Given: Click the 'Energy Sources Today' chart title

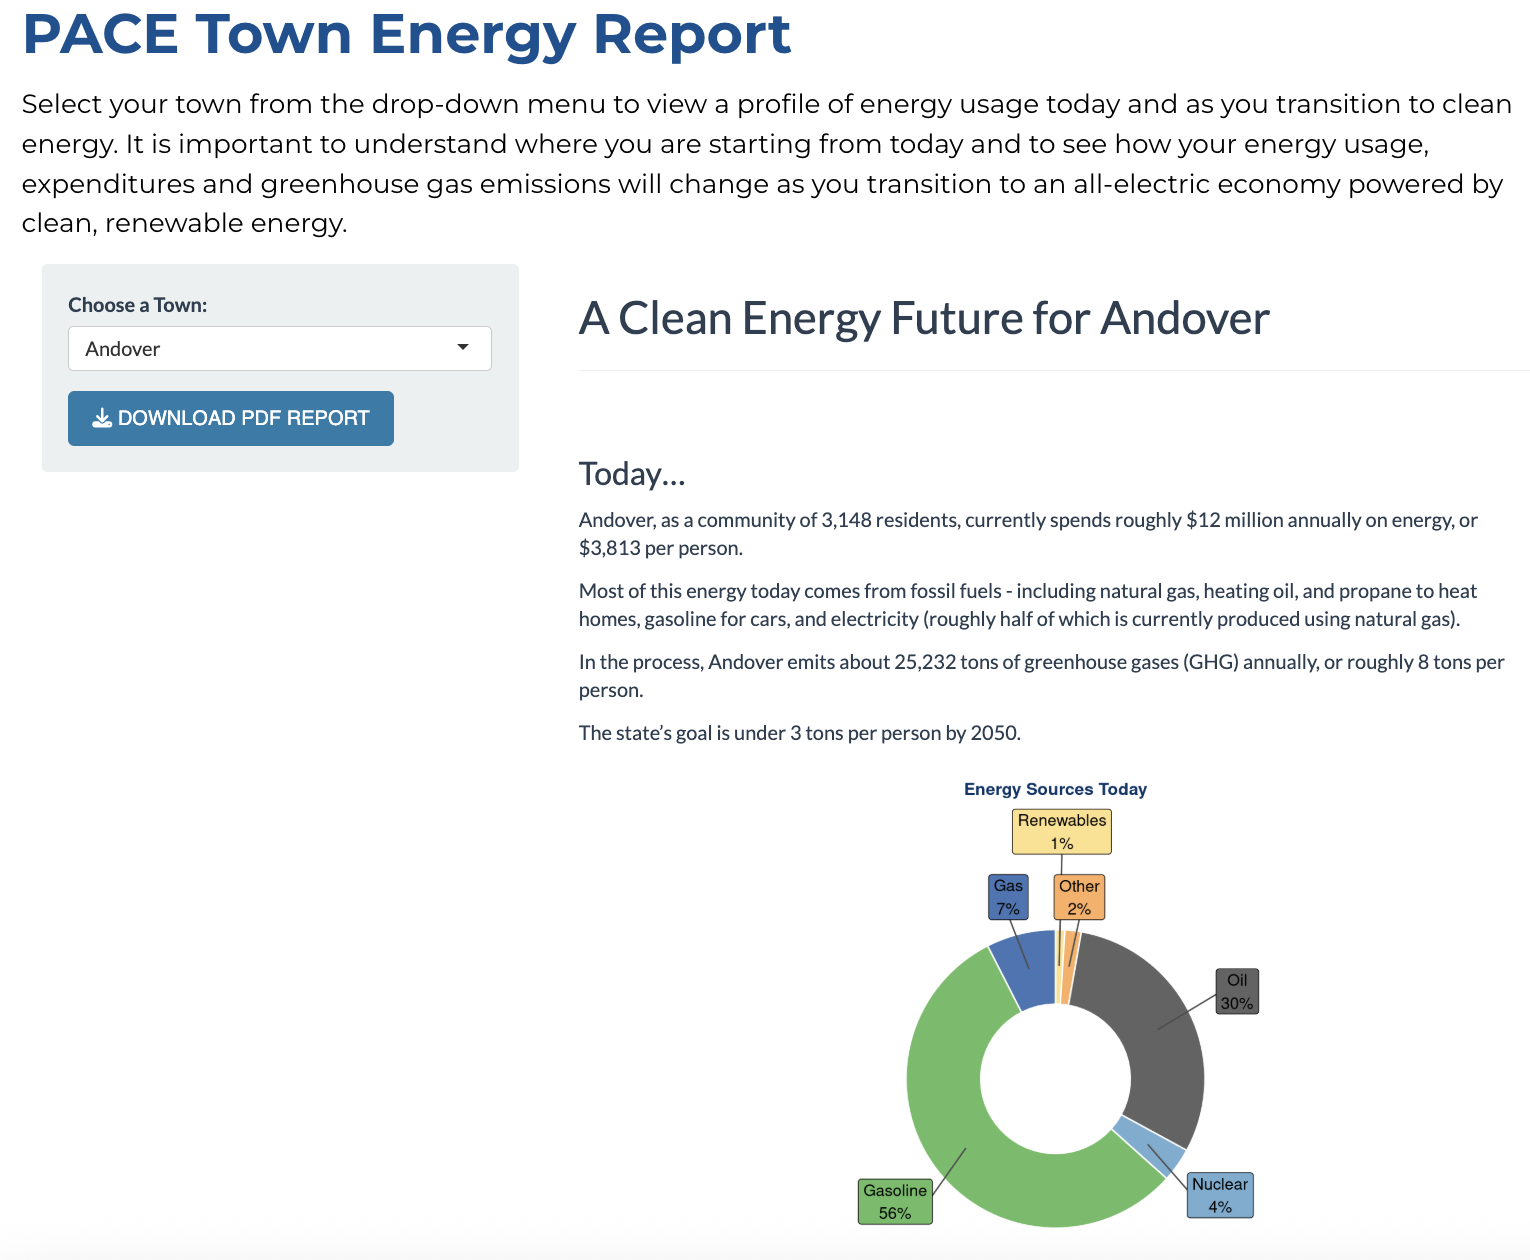Looking at the screenshot, I should [x=1055, y=789].
